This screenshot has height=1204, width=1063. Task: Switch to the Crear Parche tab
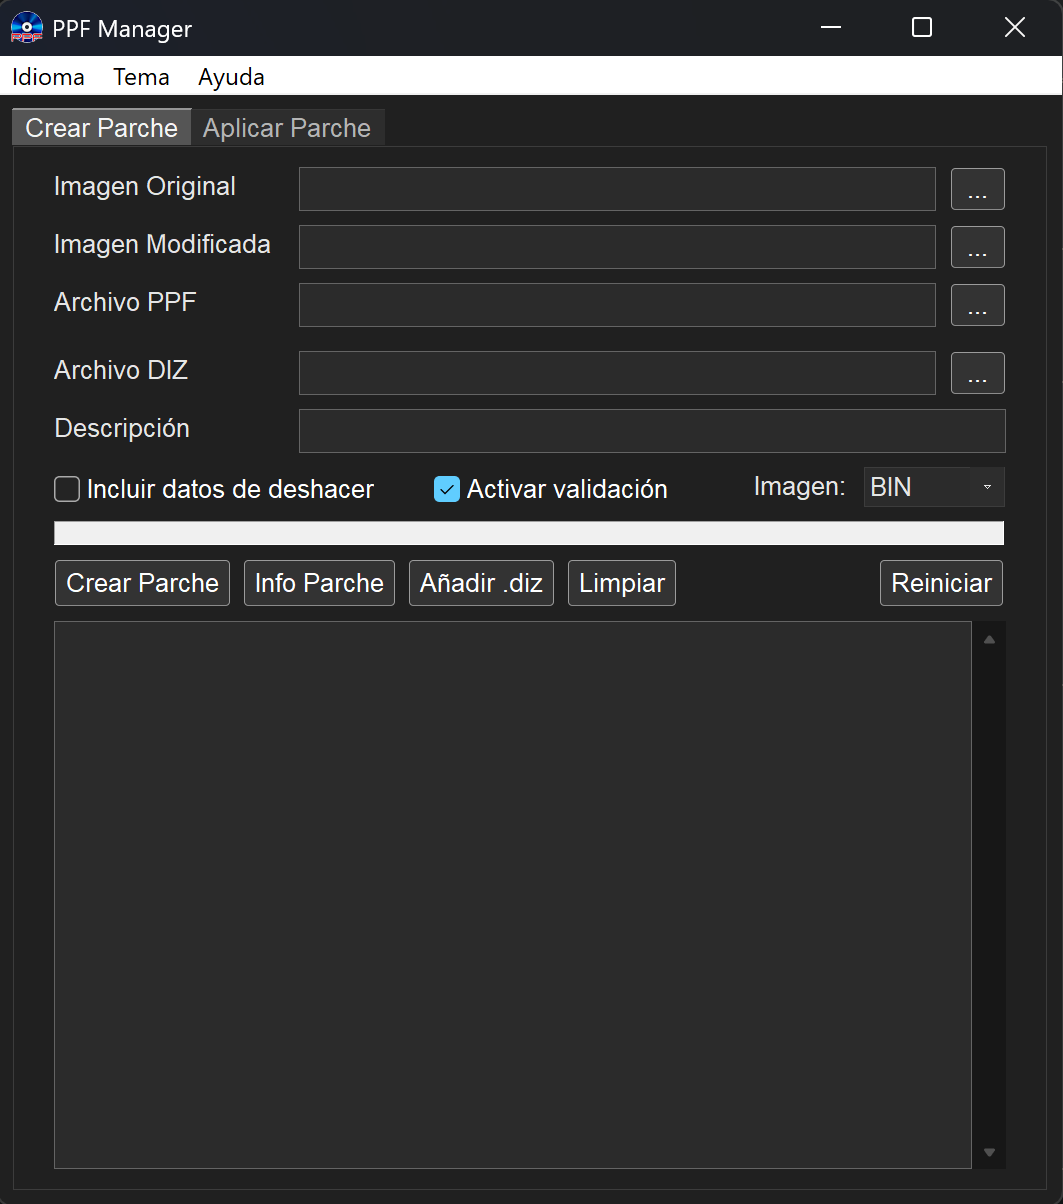pos(101,128)
